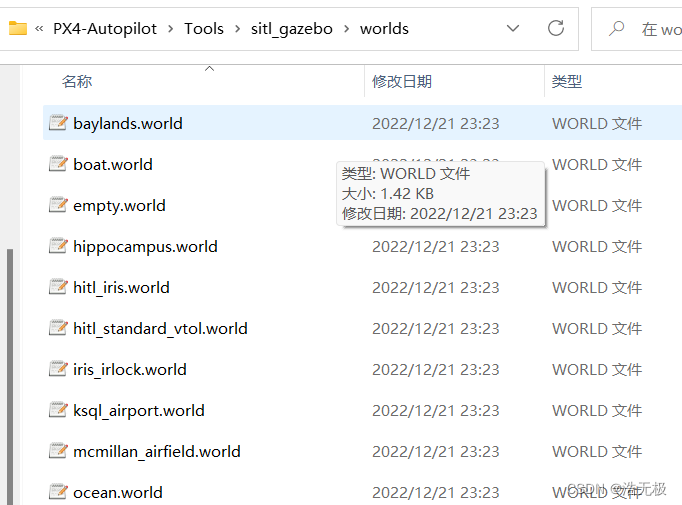
Task: Click the hippocampus.world file icon
Action: pyautogui.click(x=58, y=246)
